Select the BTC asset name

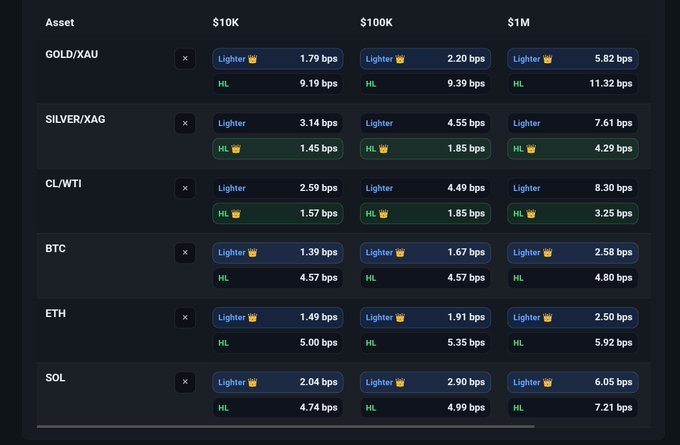56,249
